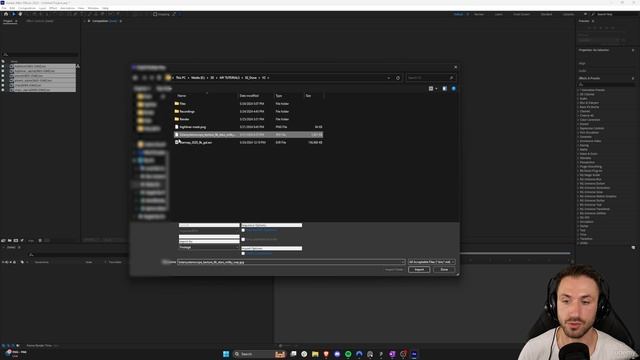This screenshot has width=640, height=360.
Task: Open the Windows Start menu
Action: tap(226, 354)
